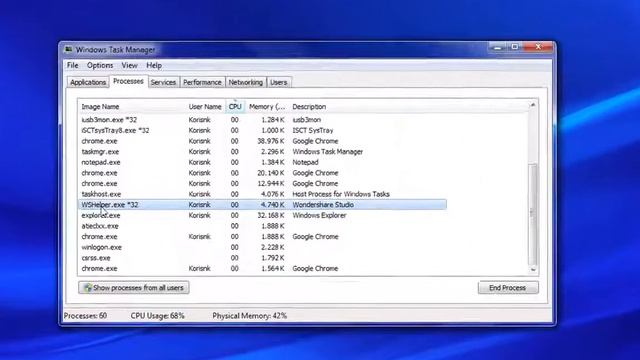Click Host Process for Windows Tasks description

click(341, 194)
